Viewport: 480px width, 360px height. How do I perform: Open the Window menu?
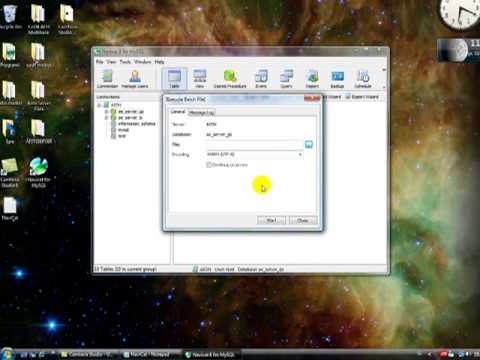143,62
